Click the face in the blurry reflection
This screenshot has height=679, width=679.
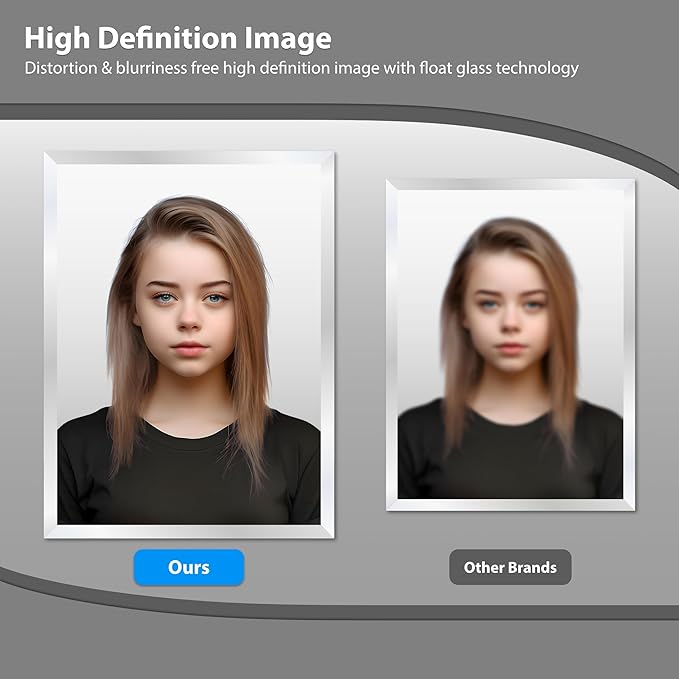pyautogui.click(x=510, y=312)
